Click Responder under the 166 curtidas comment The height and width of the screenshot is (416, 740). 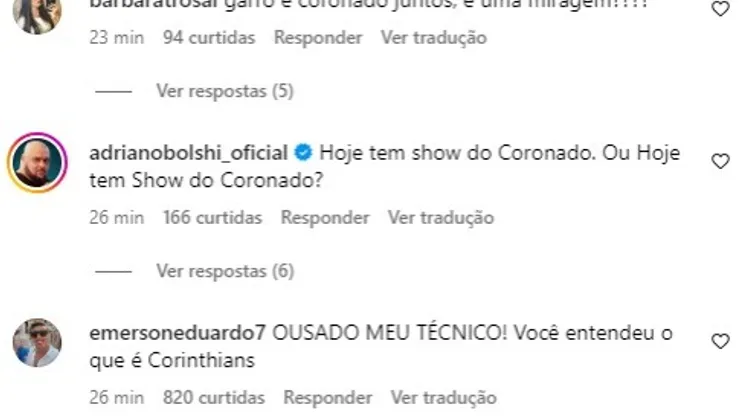coord(325,218)
